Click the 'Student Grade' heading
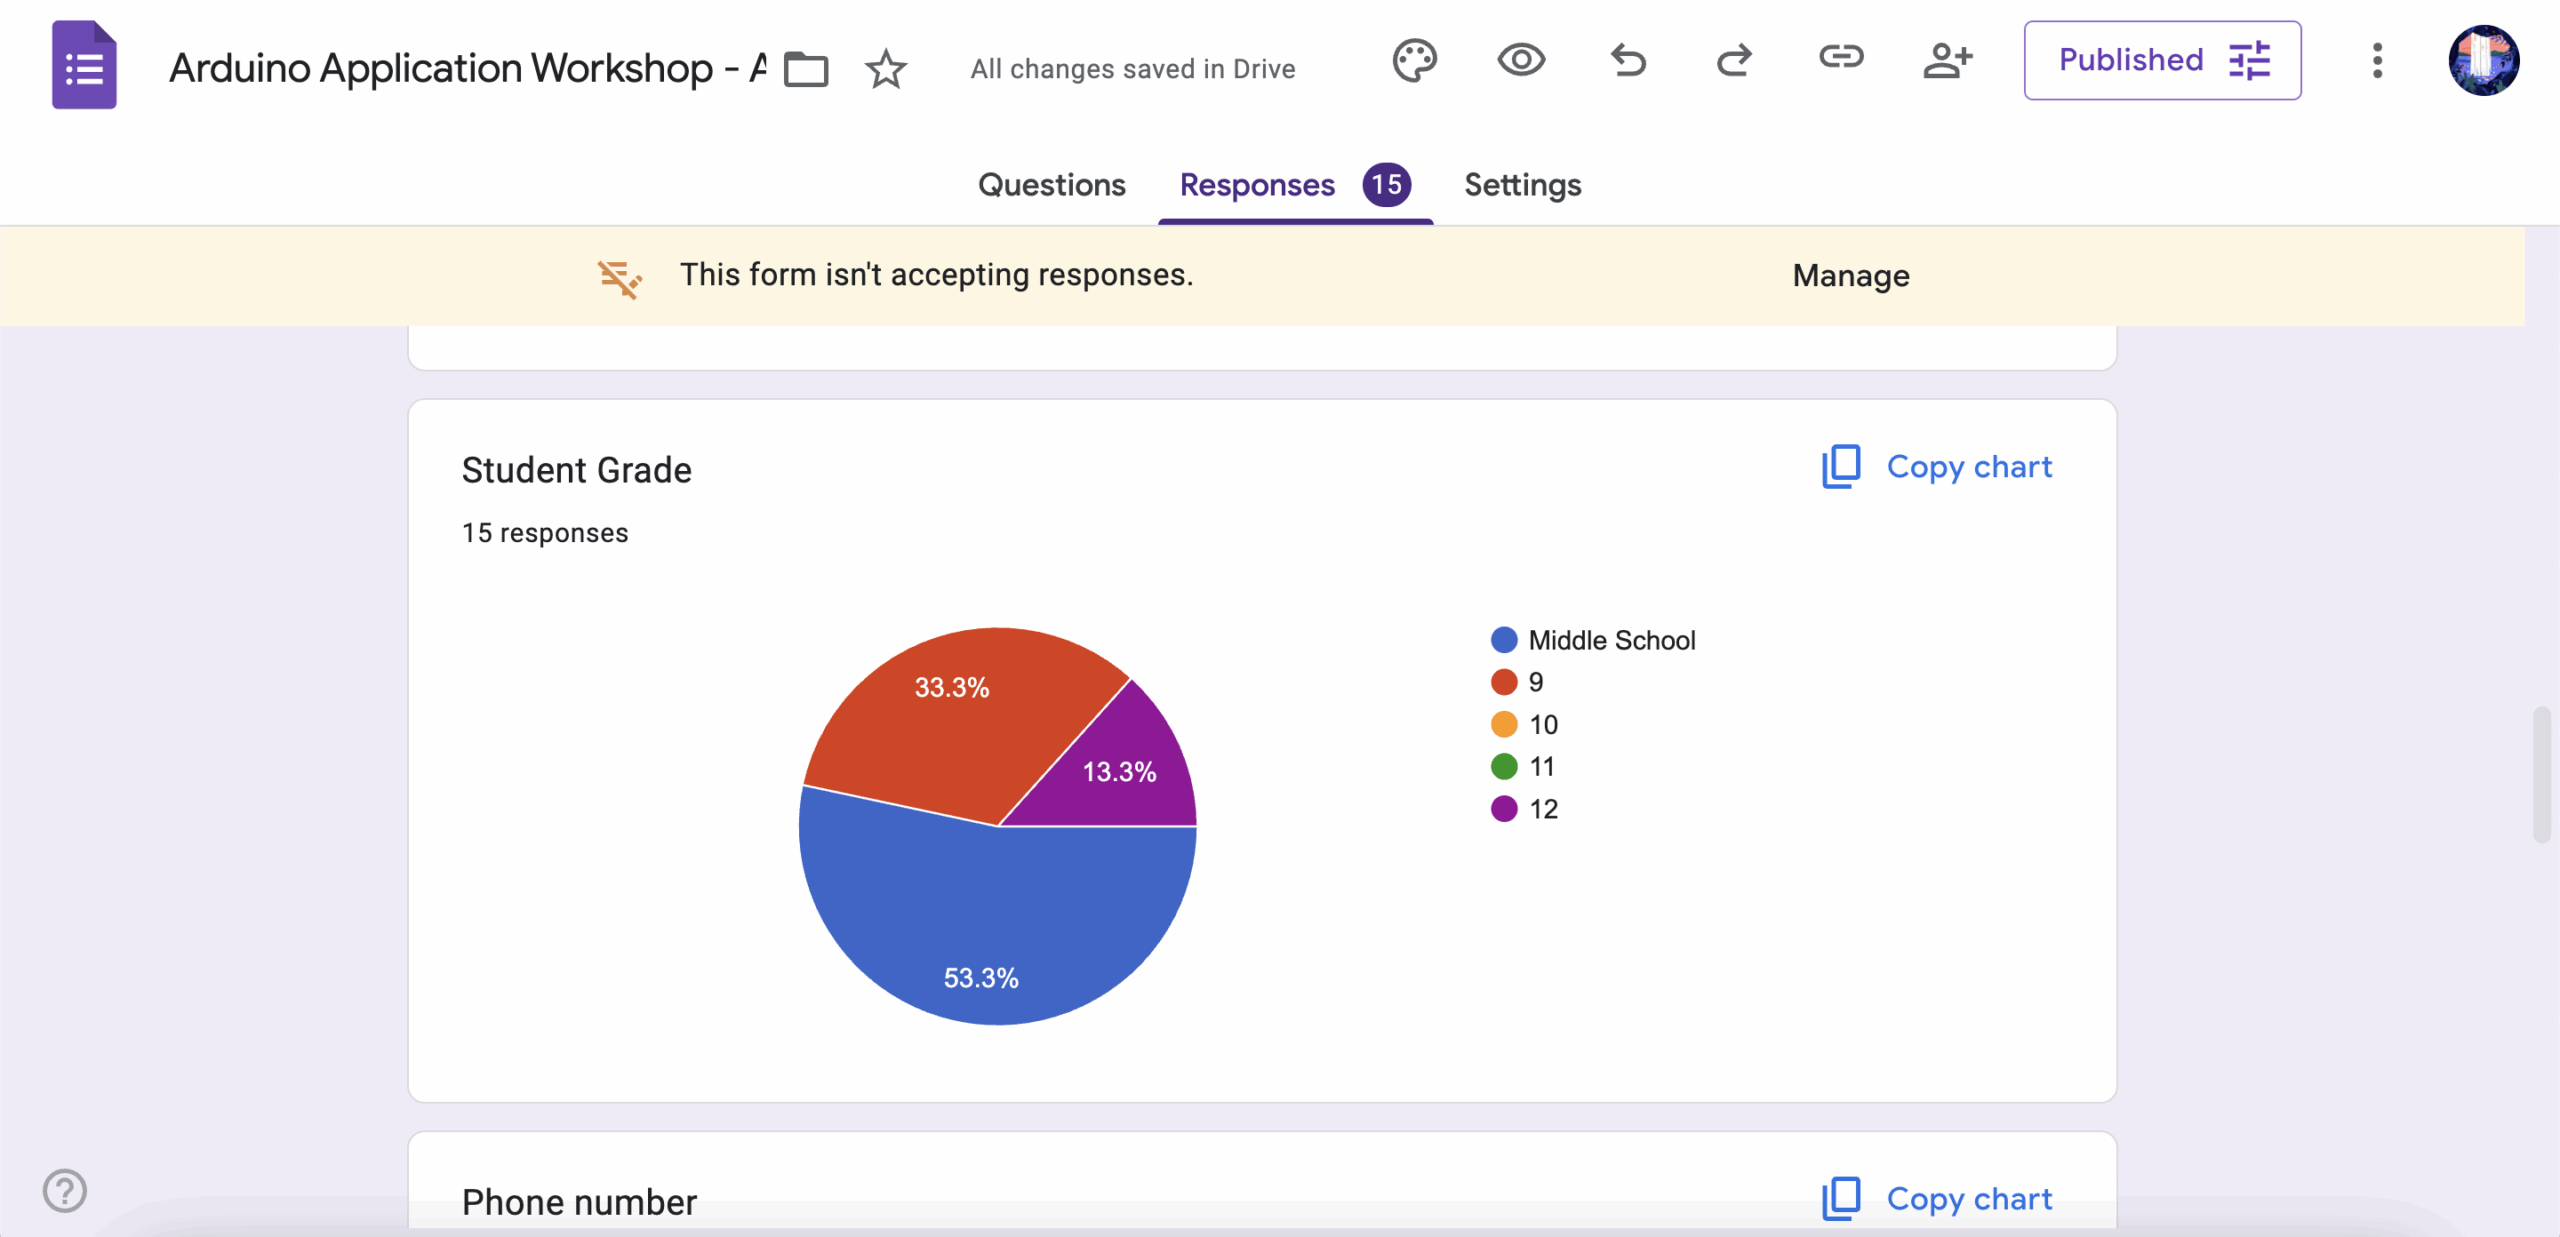 click(576, 470)
